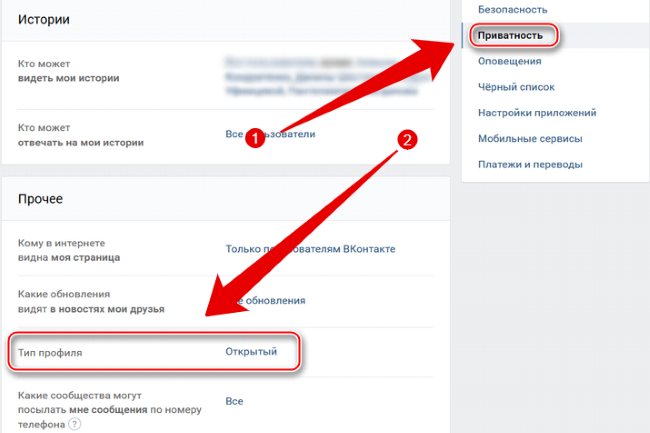Open Платежи и переводы section
Image resolution: width=650 pixels, height=433 pixels.
pyautogui.click(x=530, y=164)
